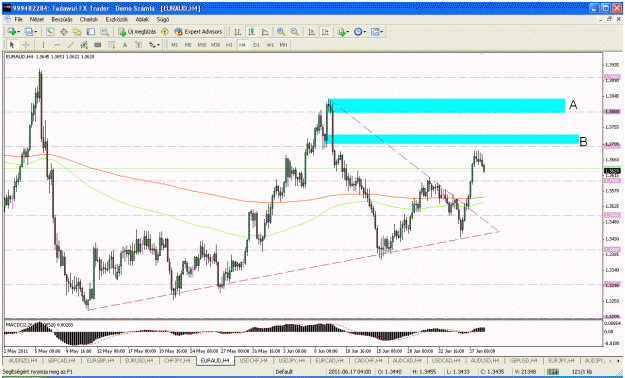Click the Új megbízás (new order) button
625x378 pixels.
pos(137,32)
